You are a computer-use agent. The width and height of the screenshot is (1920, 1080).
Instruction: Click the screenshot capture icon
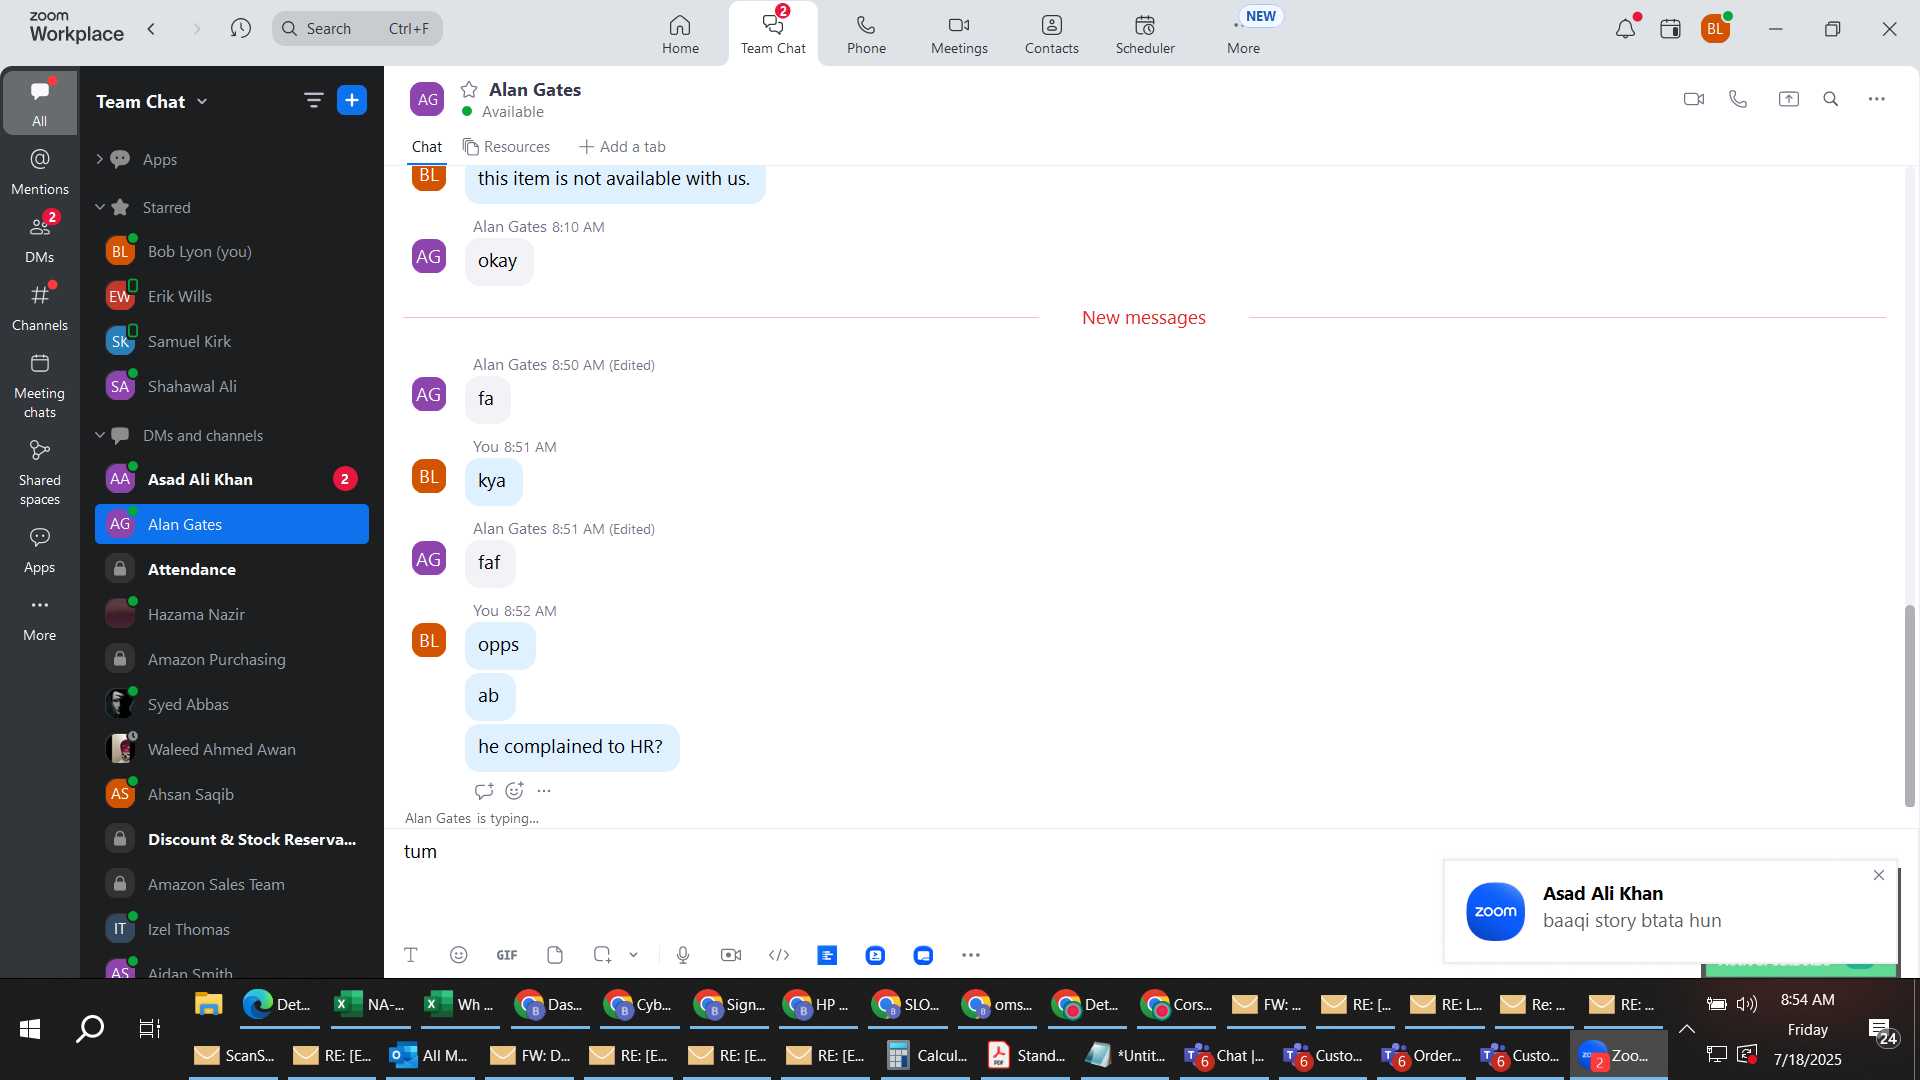[x=602, y=955]
